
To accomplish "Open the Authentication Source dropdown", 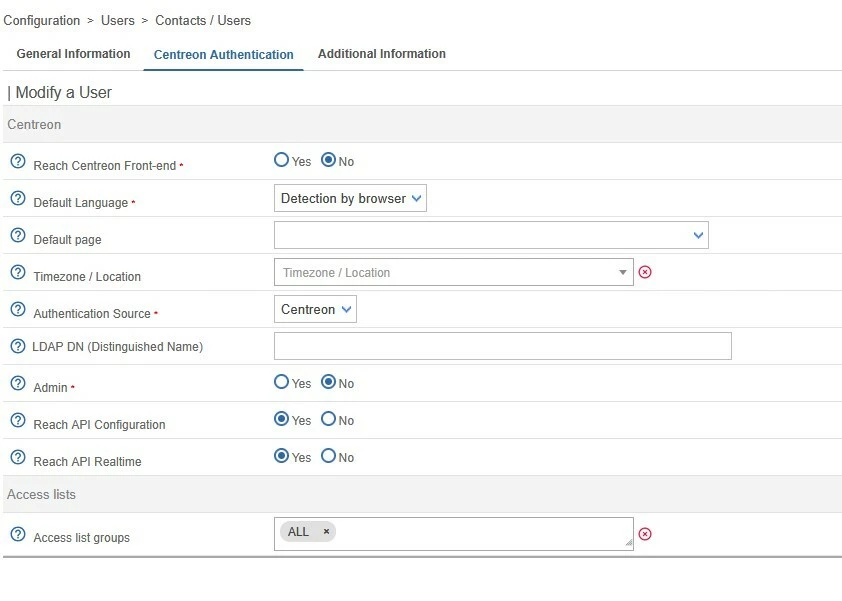I will pos(315,309).
